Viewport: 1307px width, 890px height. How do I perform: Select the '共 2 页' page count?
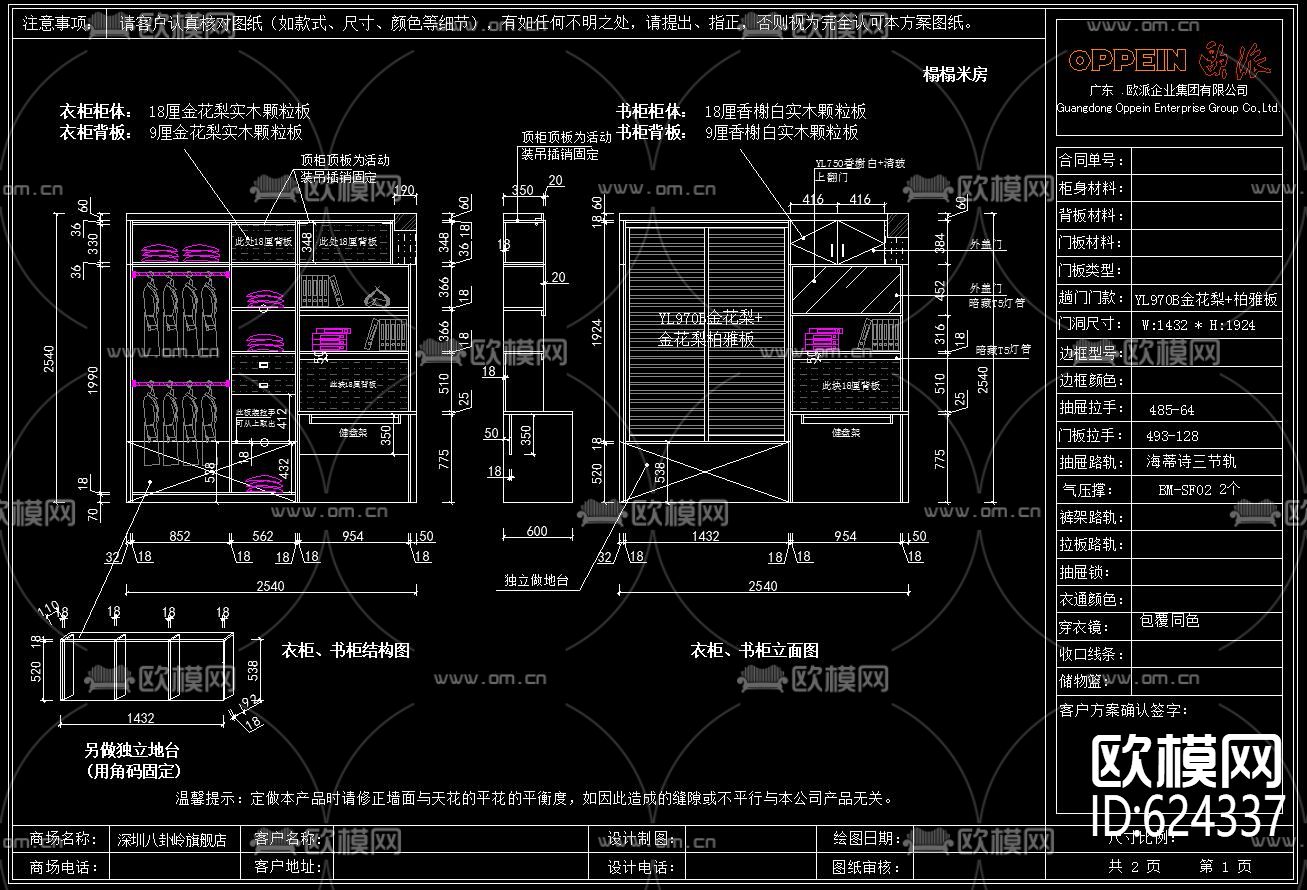(1135, 866)
